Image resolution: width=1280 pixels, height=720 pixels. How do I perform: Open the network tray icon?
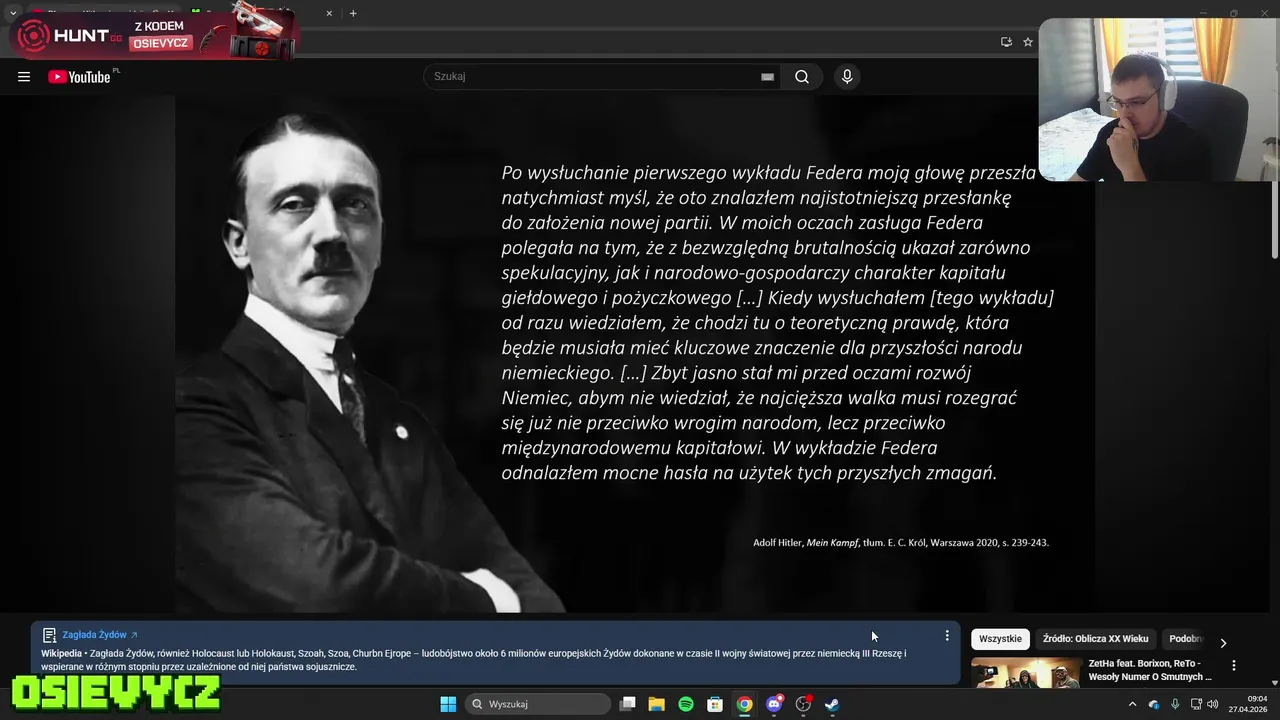[1196, 704]
